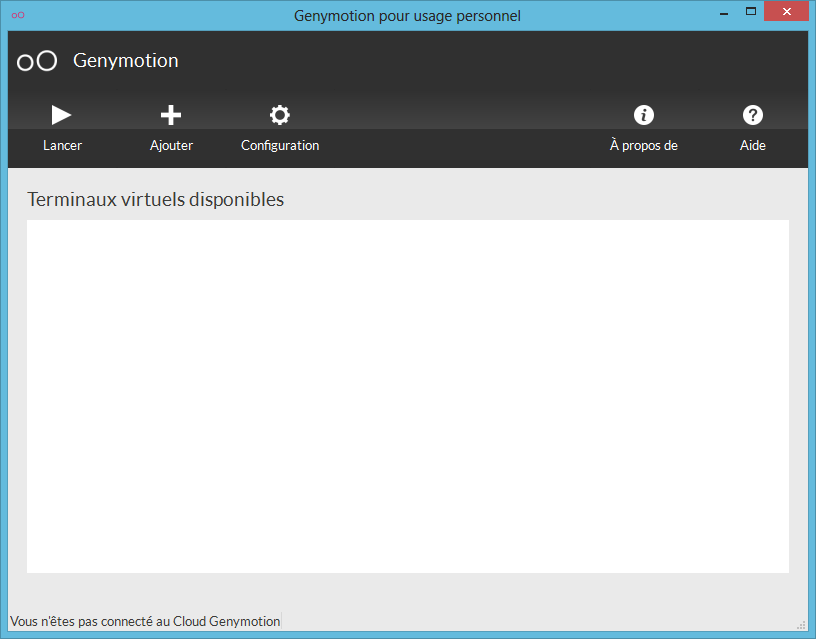Click the Cloud Genymotion status bar message
This screenshot has width=816, height=639.
145,621
